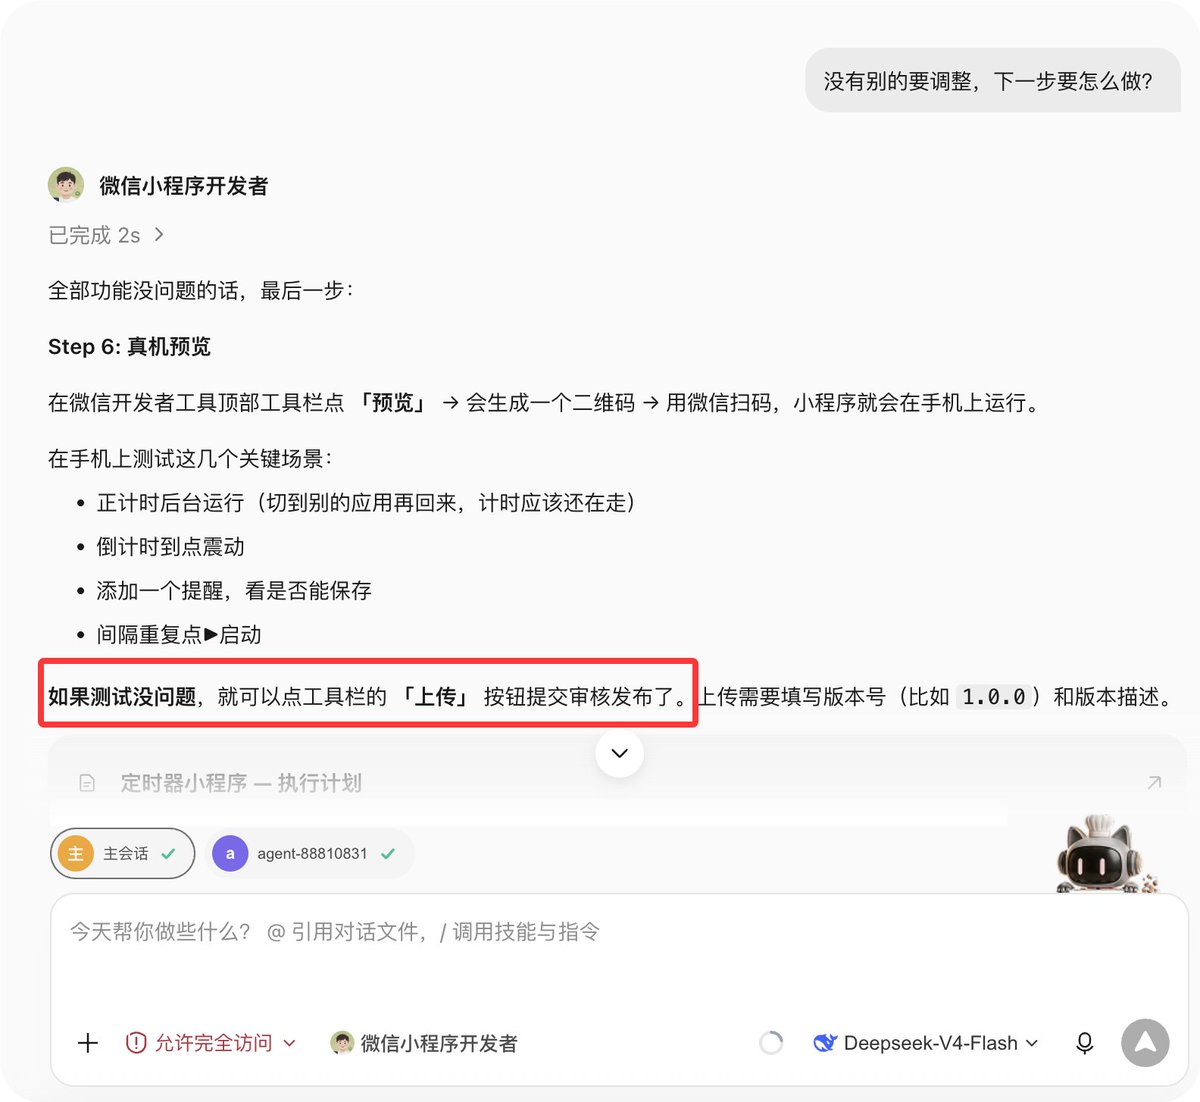
Task: Open the 定时器小程序 — 执行计划 card
Action: point(617,782)
